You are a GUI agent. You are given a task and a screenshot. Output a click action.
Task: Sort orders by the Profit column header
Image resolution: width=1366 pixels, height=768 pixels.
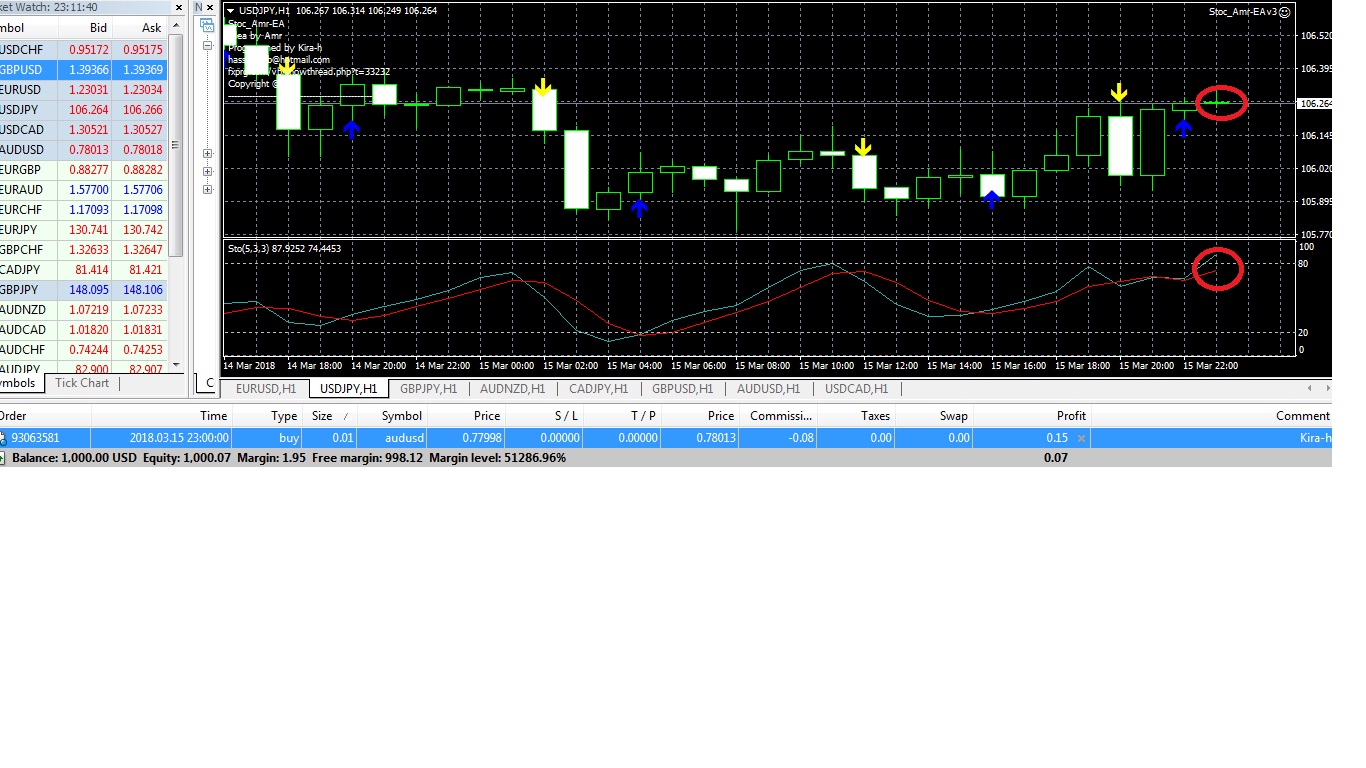[x=1070, y=416]
